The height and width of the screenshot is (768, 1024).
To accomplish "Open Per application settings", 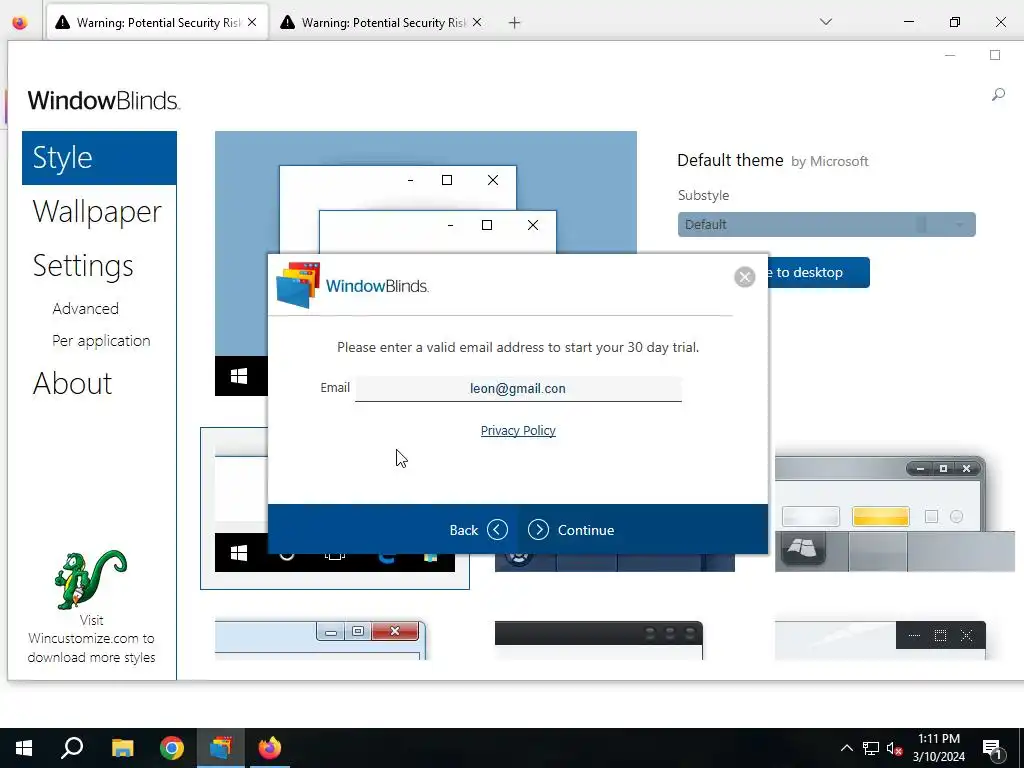I will click(x=101, y=341).
